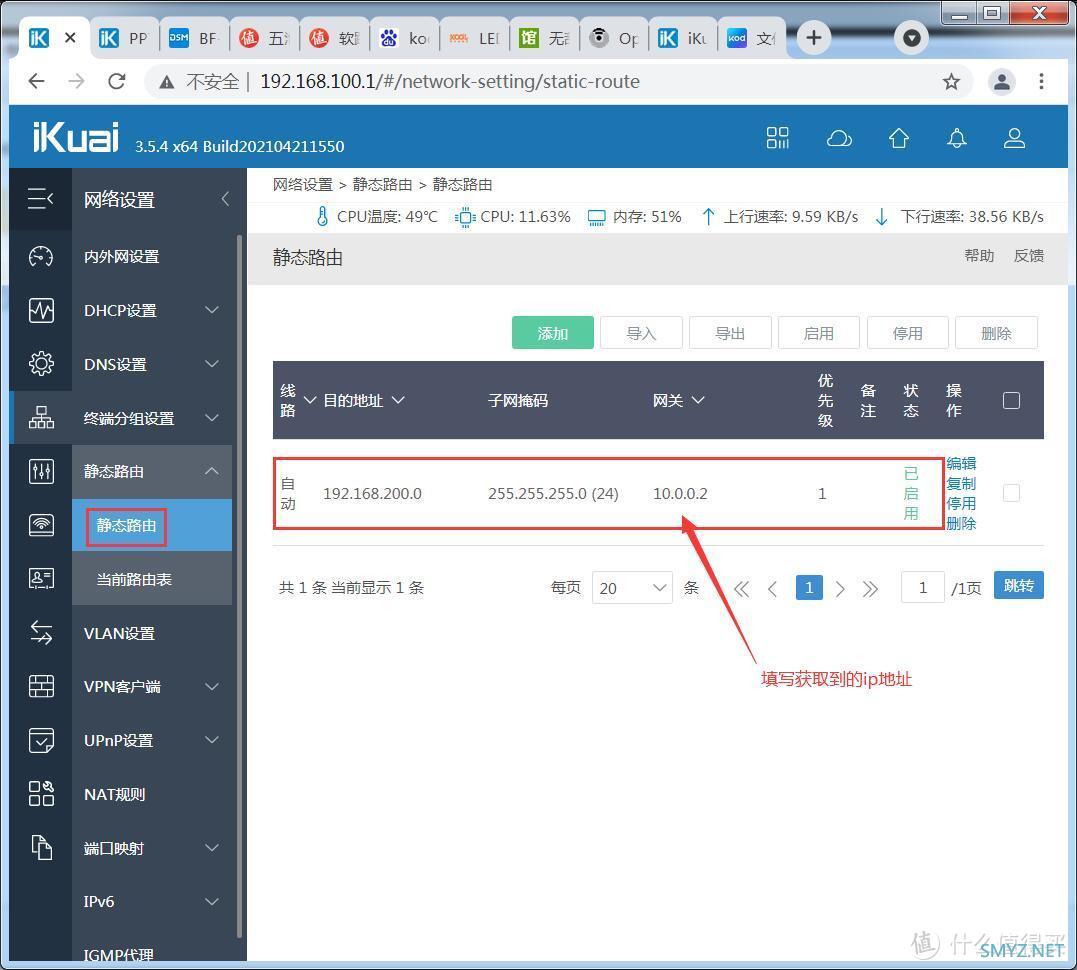The height and width of the screenshot is (970, 1077).
Task: Click the 停用 toolbar button
Action: tap(907, 333)
